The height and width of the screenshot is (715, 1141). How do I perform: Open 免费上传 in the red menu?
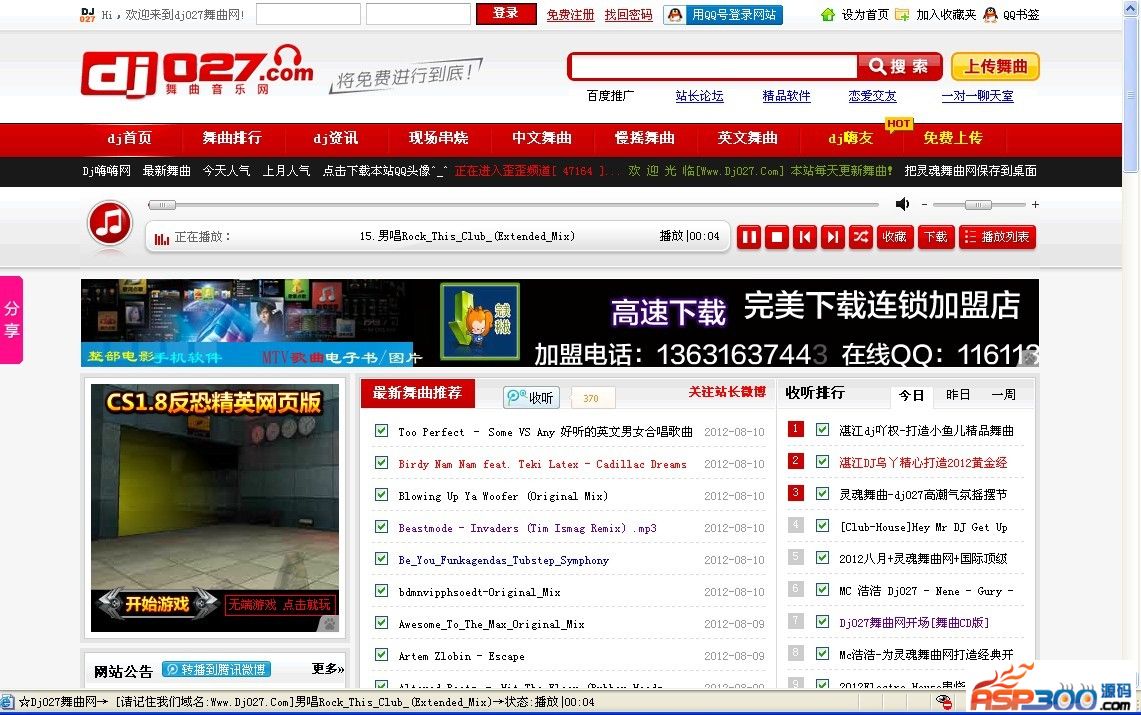point(953,138)
